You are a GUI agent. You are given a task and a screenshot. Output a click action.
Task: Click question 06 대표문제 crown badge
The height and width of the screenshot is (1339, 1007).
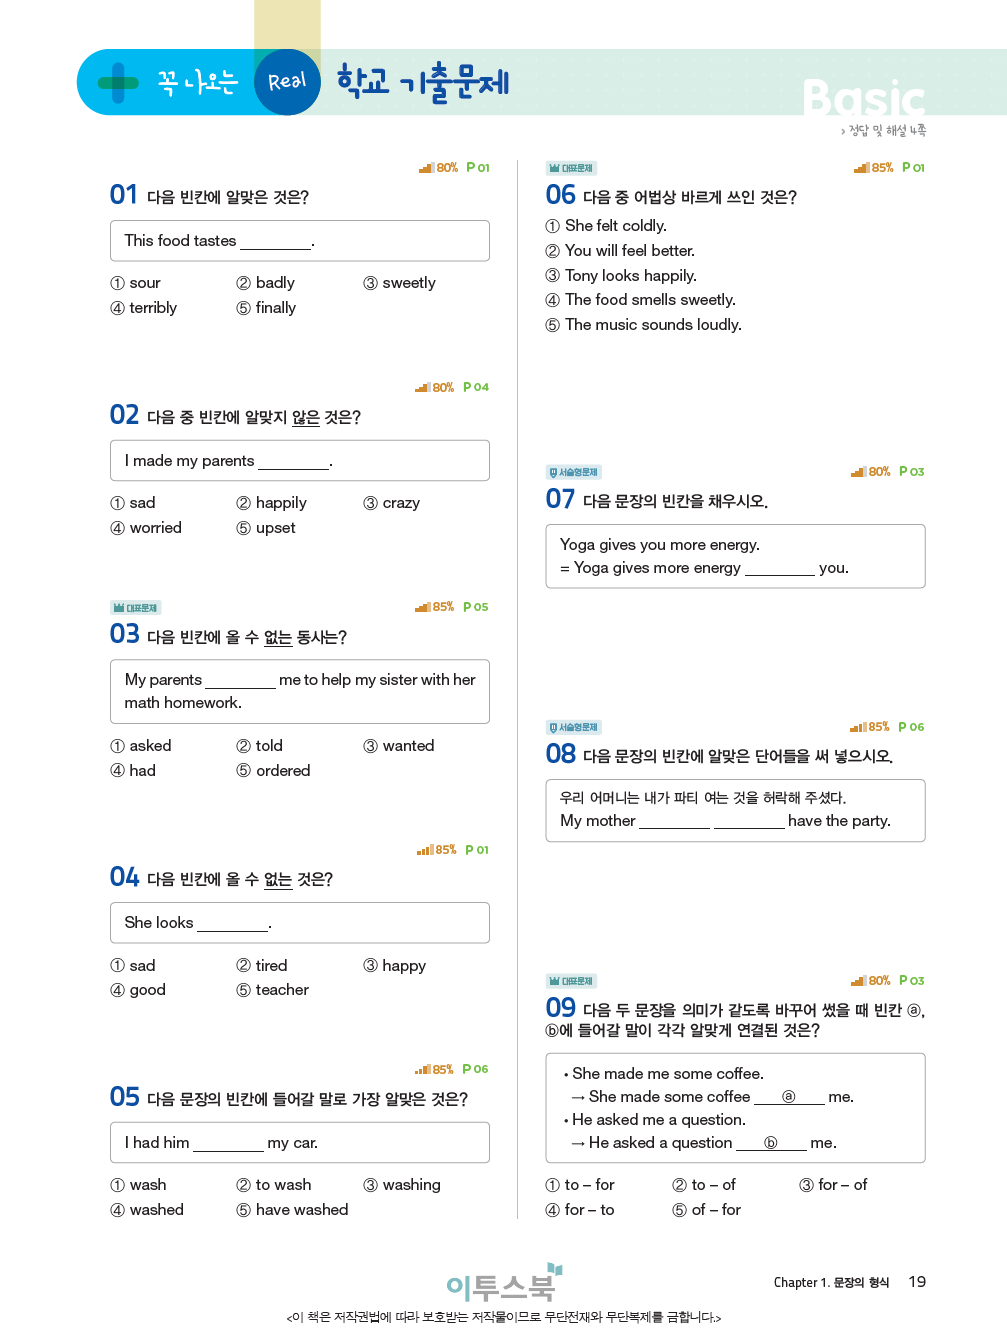[x=571, y=168]
